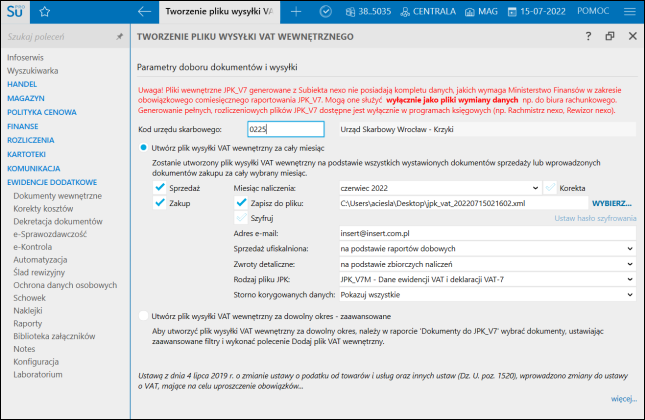Viewport: 645px width, 420px height.
Task: Toggle the Zapisz do pliku checkbox
Action: pos(241,203)
